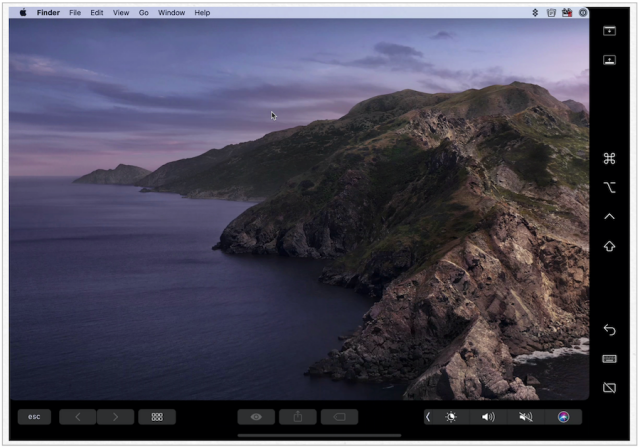Tap the show/hide Dock sidebar icon
The width and height of the screenshot is (640, 448).
click(x=609, y=60)
